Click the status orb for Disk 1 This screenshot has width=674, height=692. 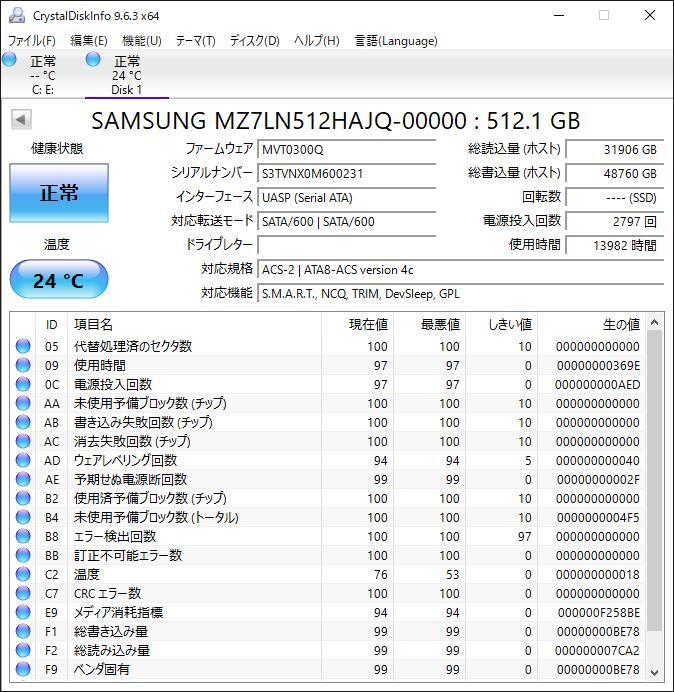(93, 59)
